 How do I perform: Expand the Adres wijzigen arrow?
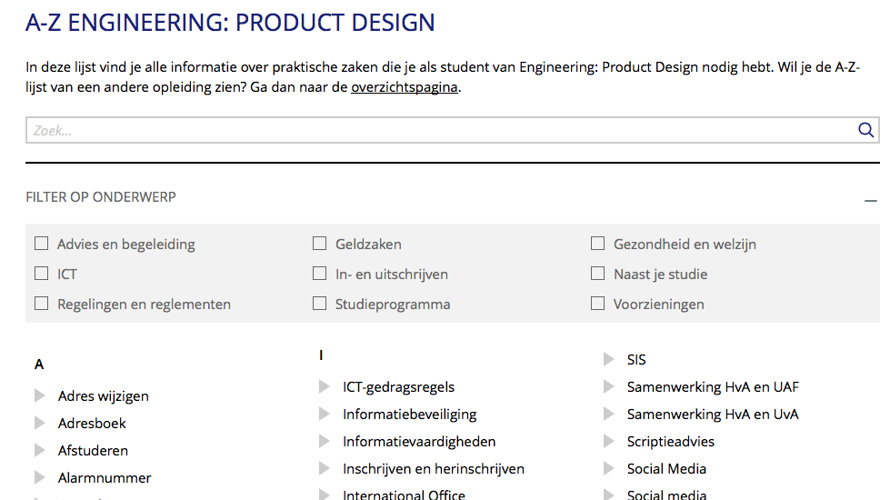(x=40, y=396)
